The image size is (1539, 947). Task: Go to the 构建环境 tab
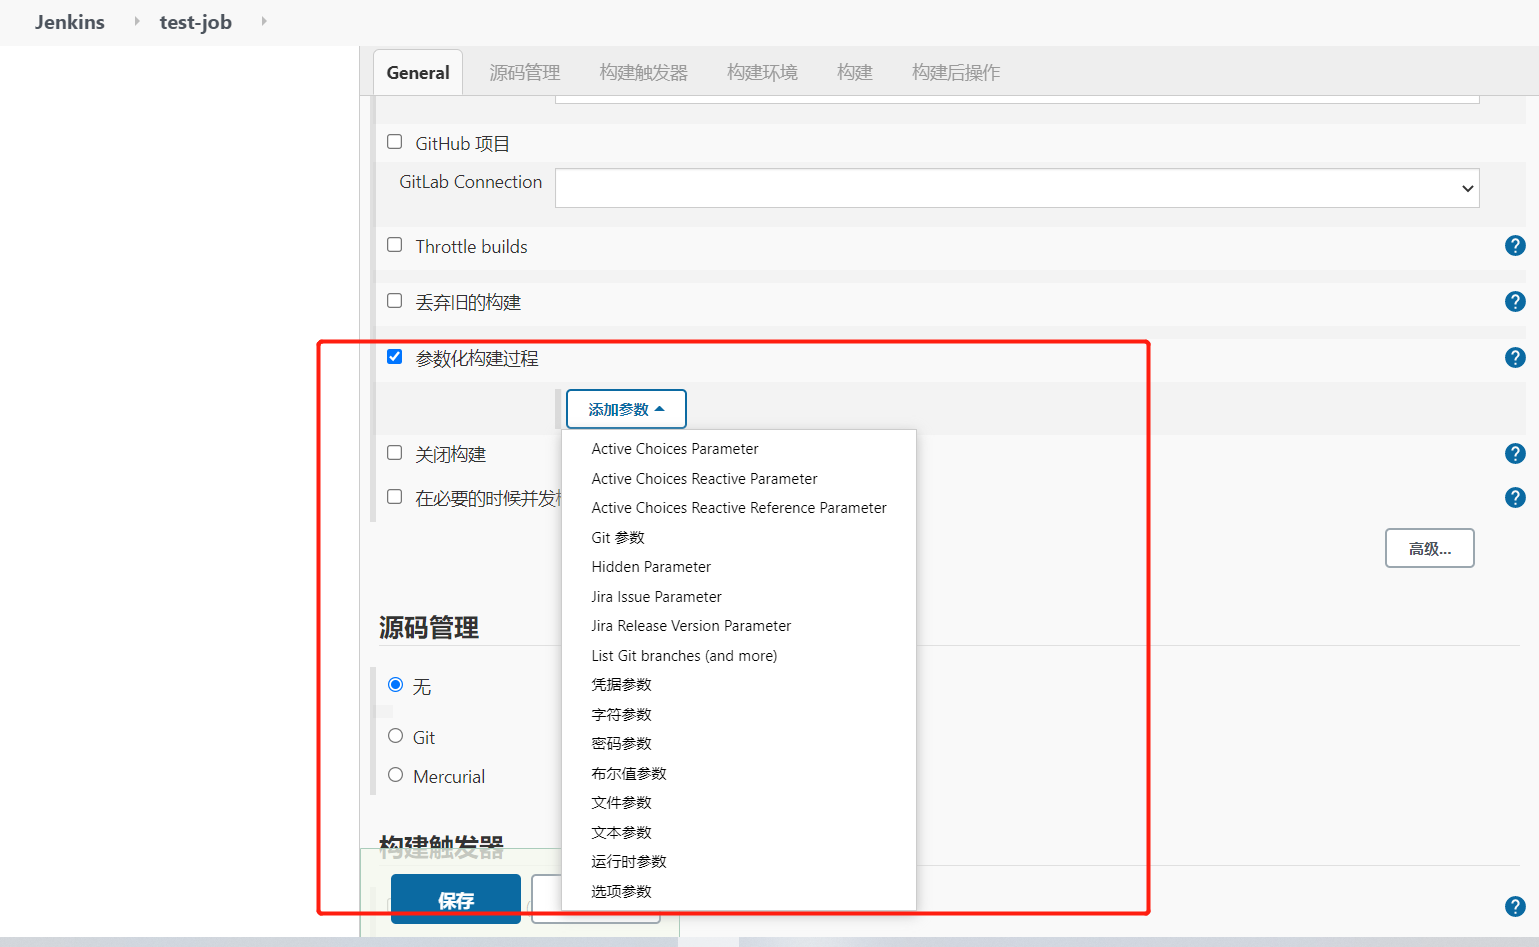click(763, 73)
